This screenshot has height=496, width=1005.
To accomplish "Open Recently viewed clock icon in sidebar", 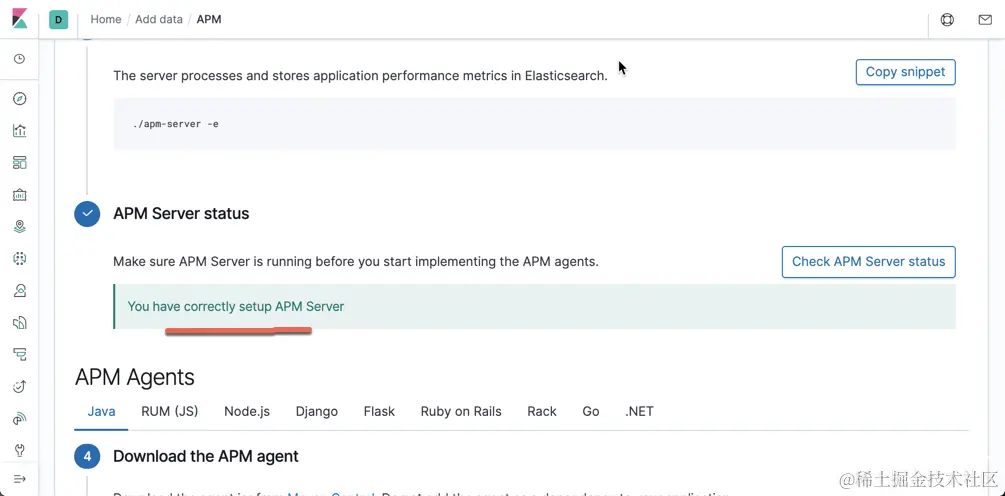I will coord(19,59).
